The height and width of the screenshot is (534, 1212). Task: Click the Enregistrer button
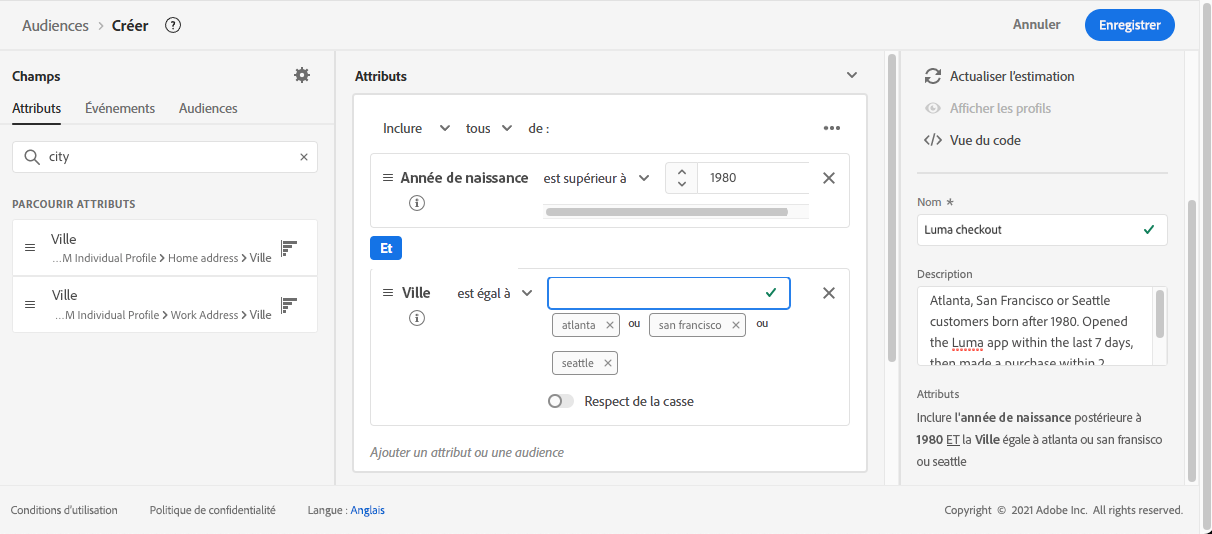pos(1129,25)
